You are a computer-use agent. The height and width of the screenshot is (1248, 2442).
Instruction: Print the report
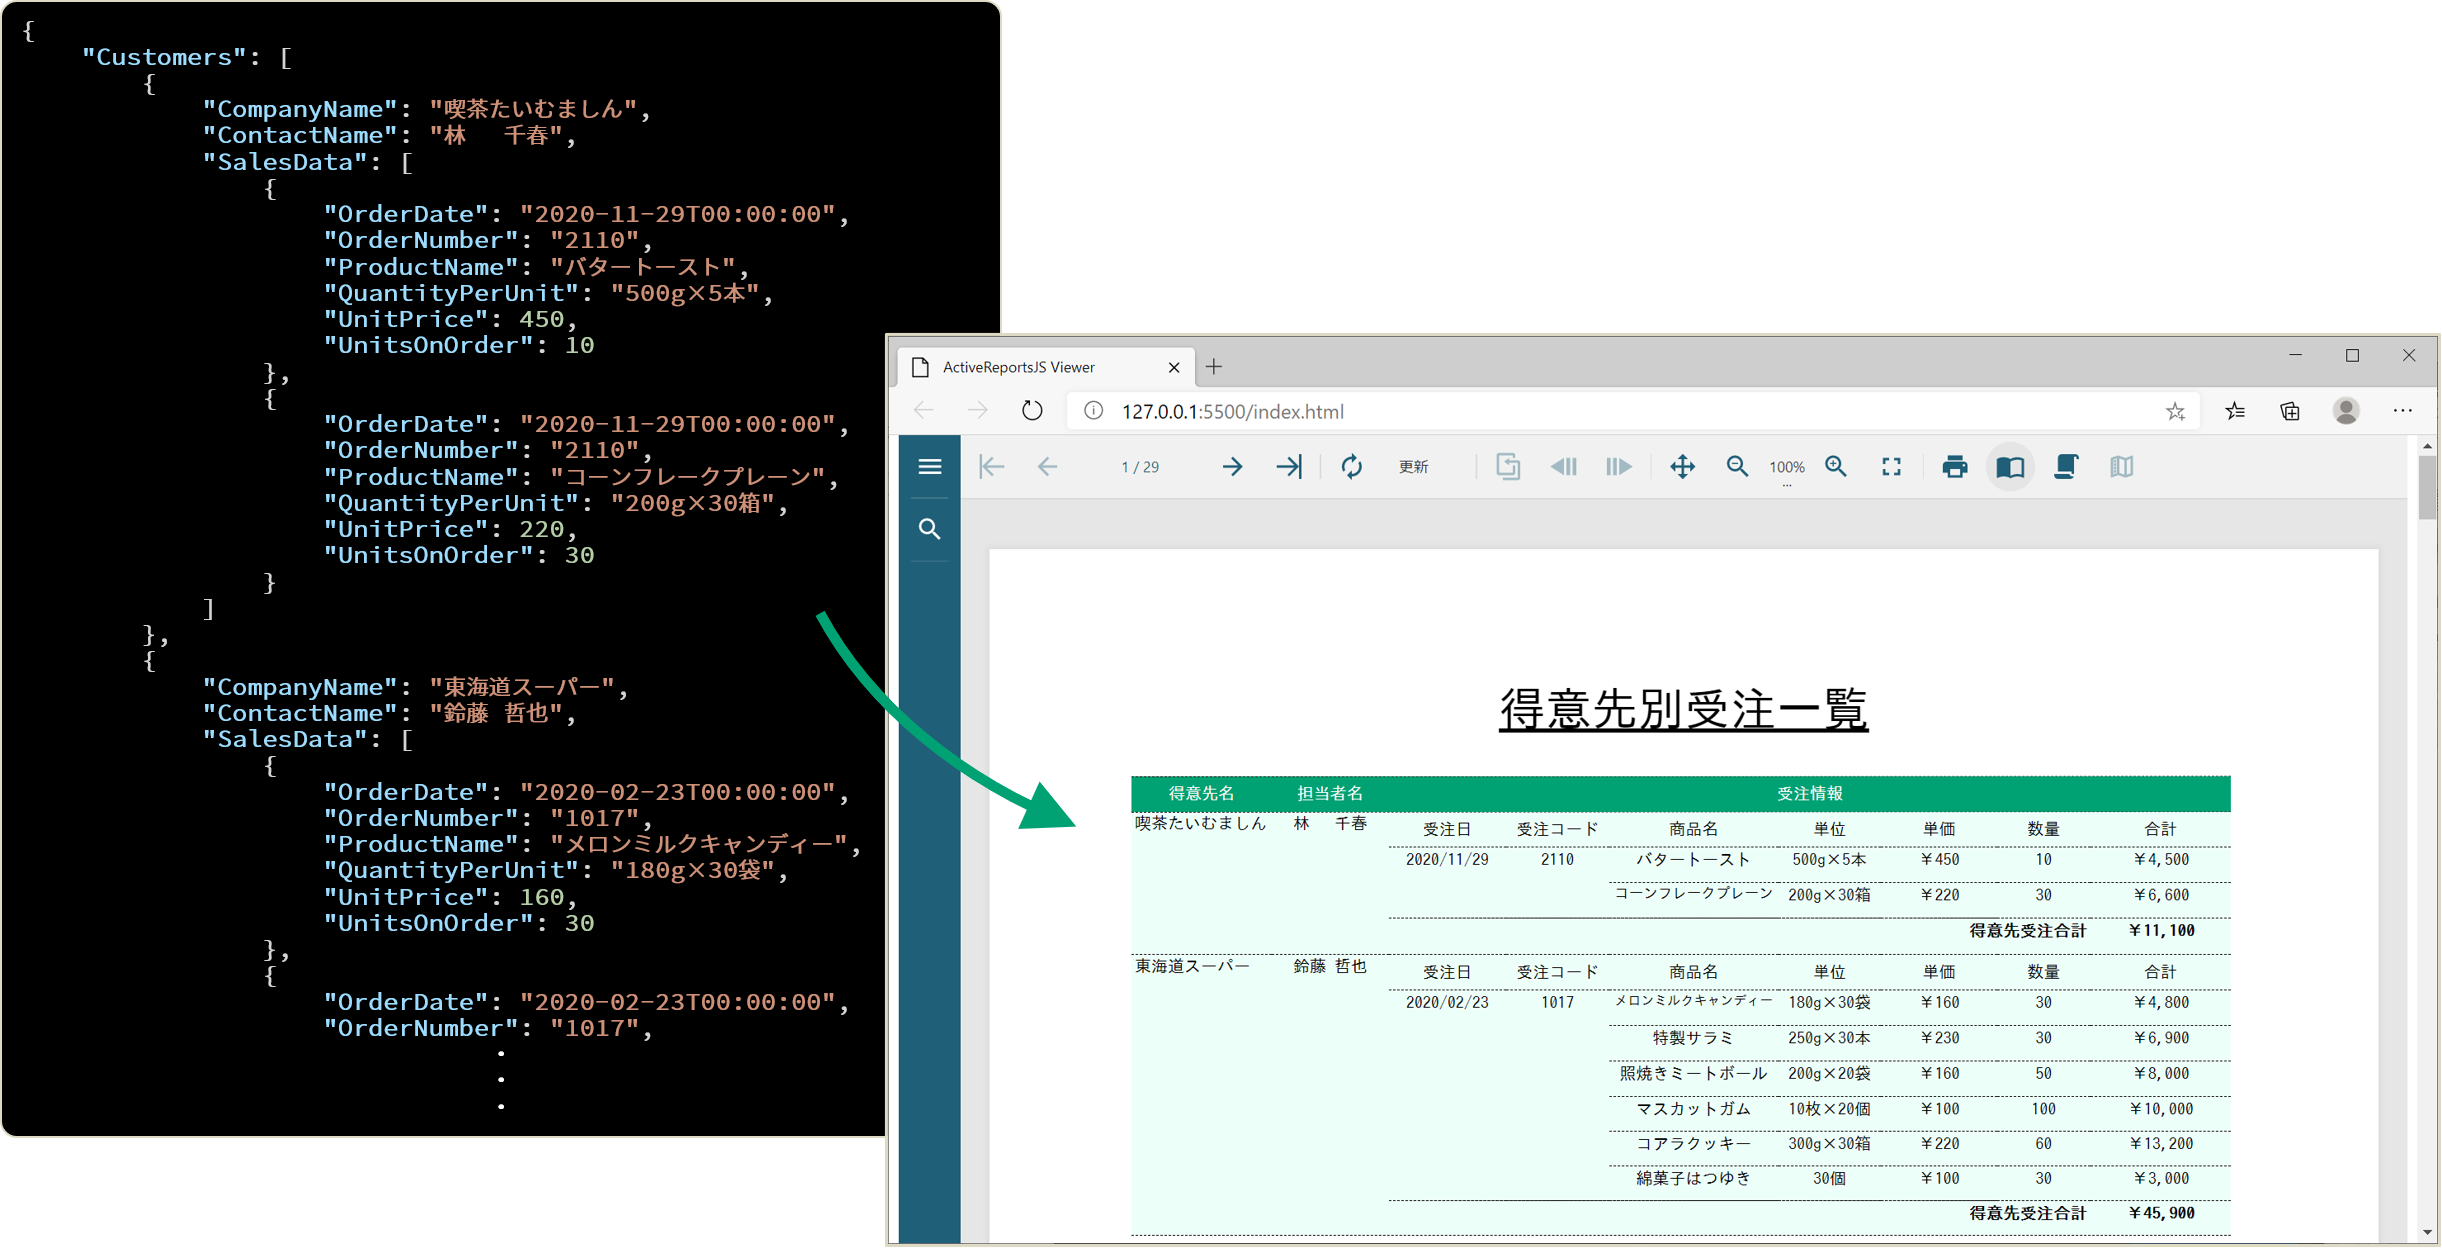pyautogui.click(x=1954, y=467)
